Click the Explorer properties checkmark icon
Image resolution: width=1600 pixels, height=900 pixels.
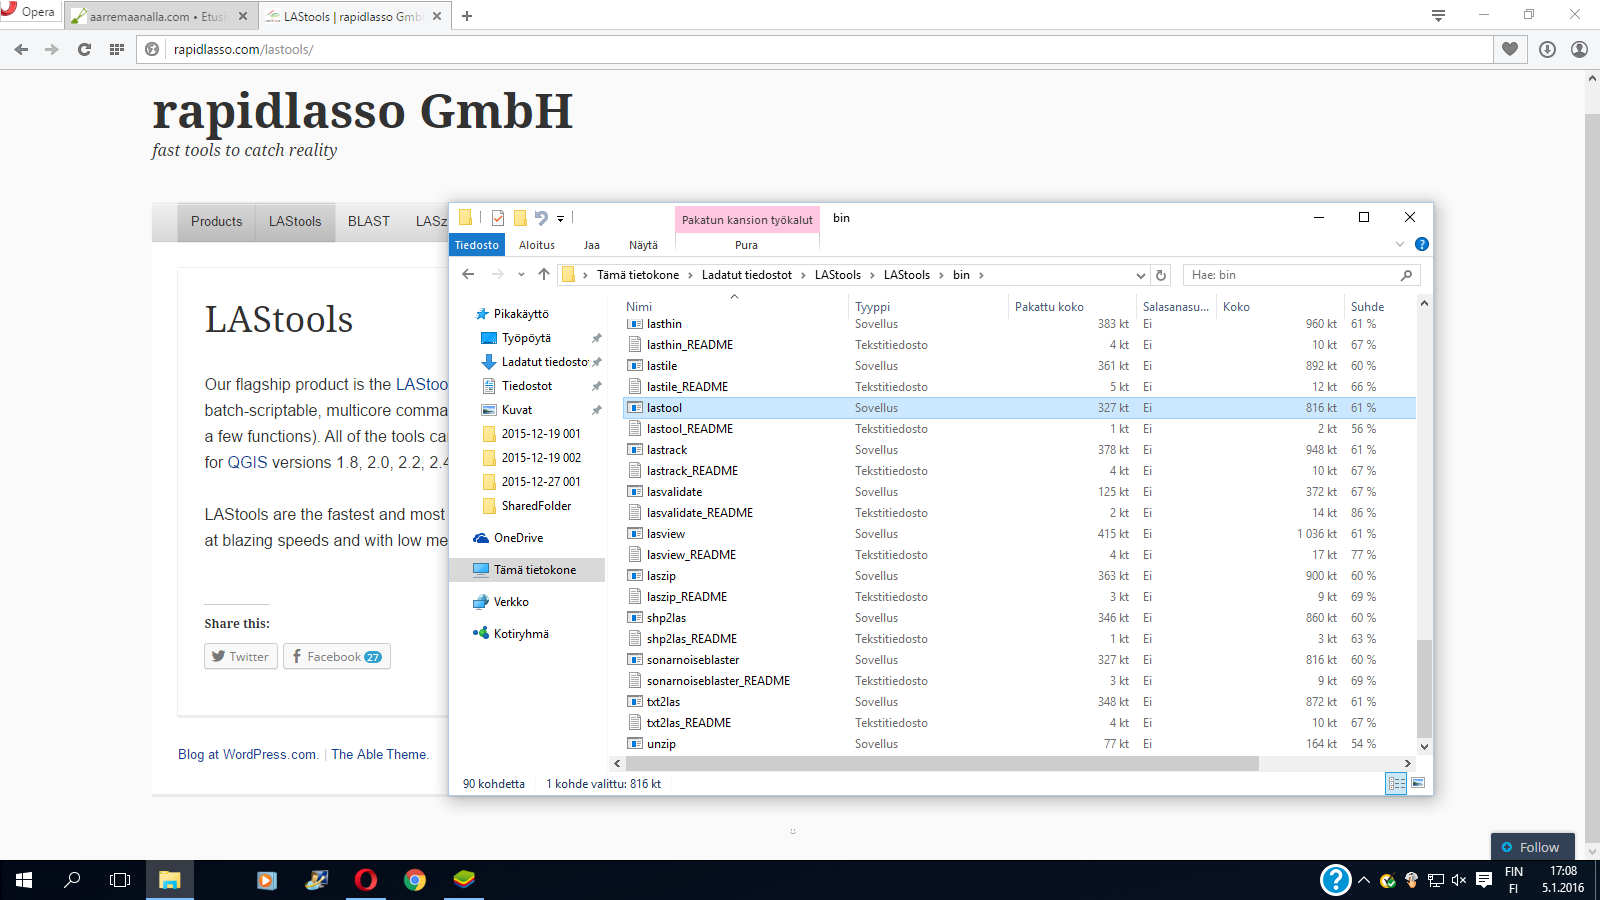point(498,217)
